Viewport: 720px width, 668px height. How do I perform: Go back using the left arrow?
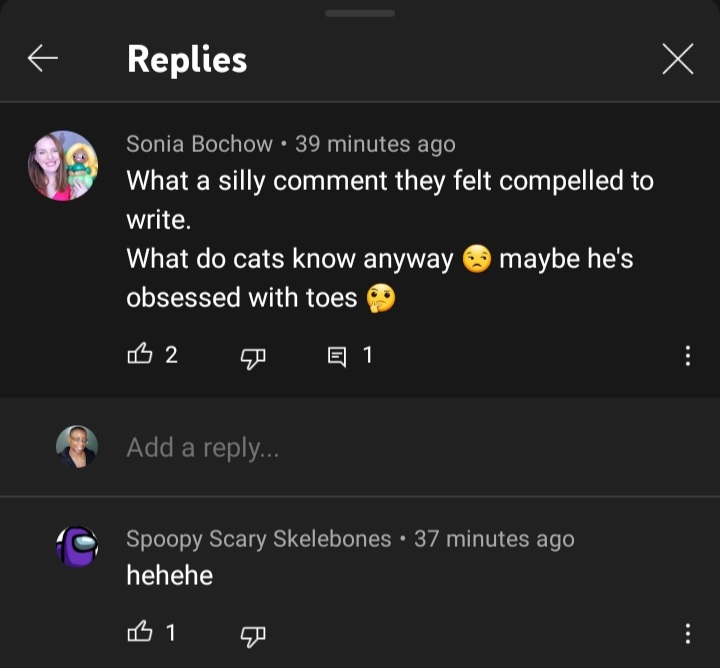click(x=42, y=60)
